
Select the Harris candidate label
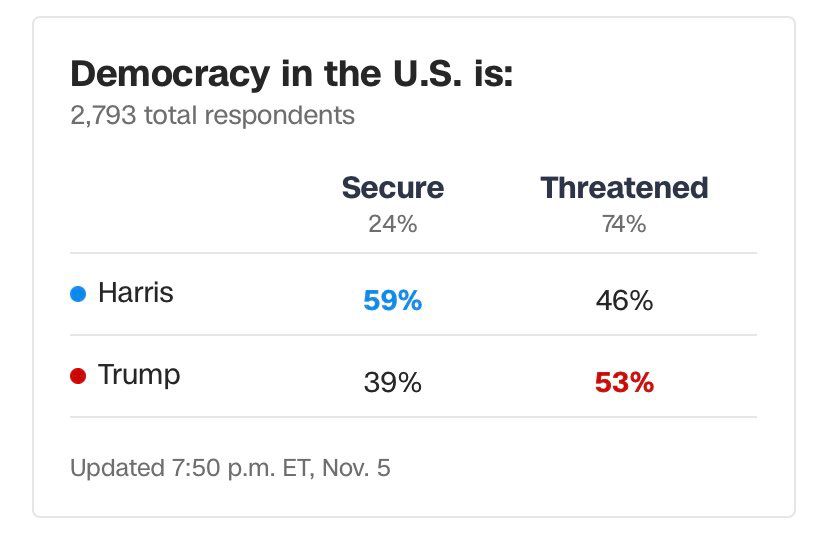click(136, 293)
